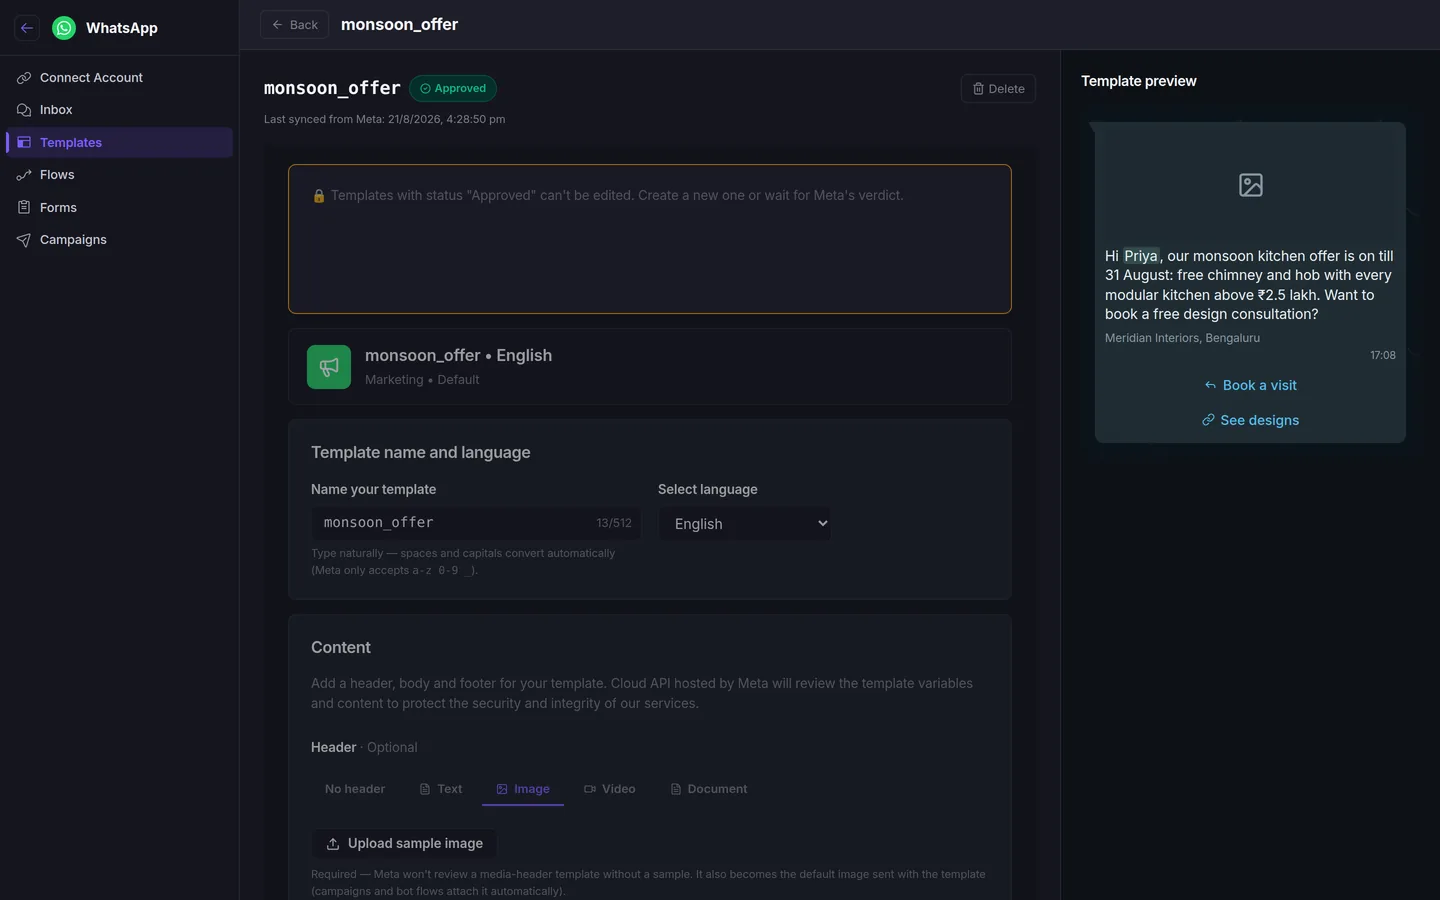1440x900 pixels.
Task: Switch header type to Text
Action: tap(441, 789)
